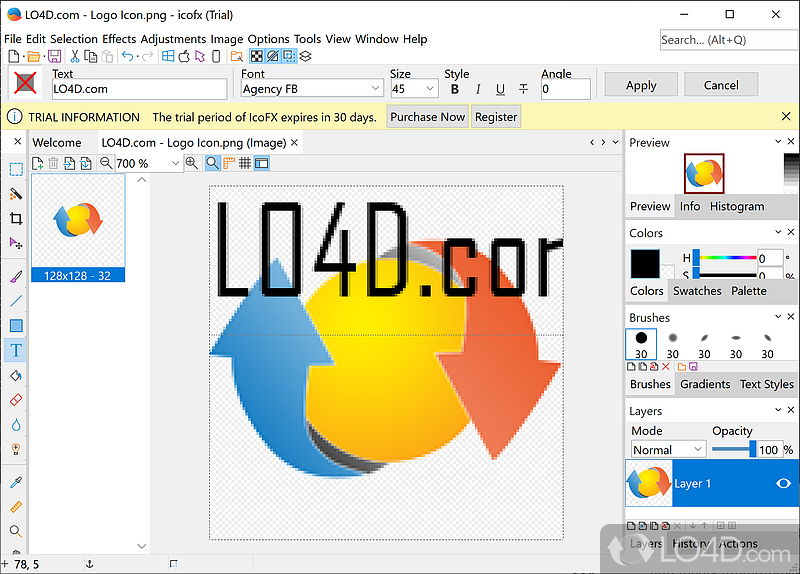Create a new file from the toolbar

[x=14, y=56]
